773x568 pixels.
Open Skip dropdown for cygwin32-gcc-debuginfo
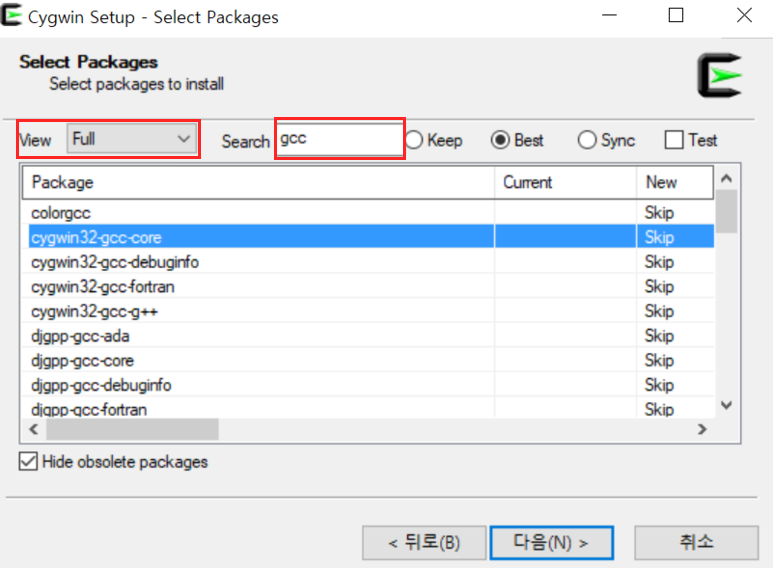(660, 262)
